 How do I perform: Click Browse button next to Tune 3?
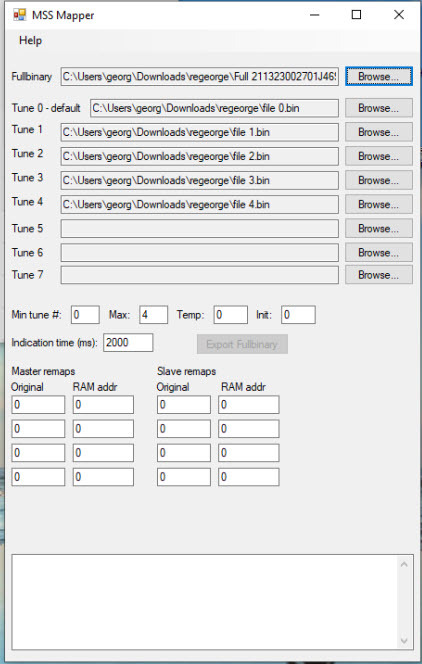pos(379,180)
